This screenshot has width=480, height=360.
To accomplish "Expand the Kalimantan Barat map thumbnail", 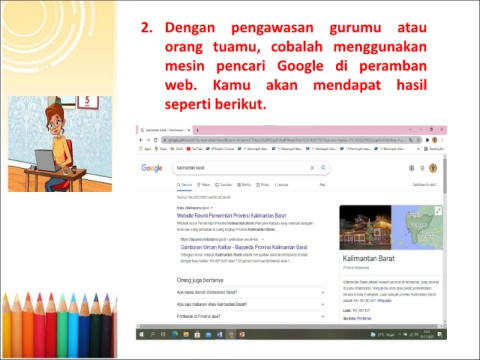I will (438, 210).
